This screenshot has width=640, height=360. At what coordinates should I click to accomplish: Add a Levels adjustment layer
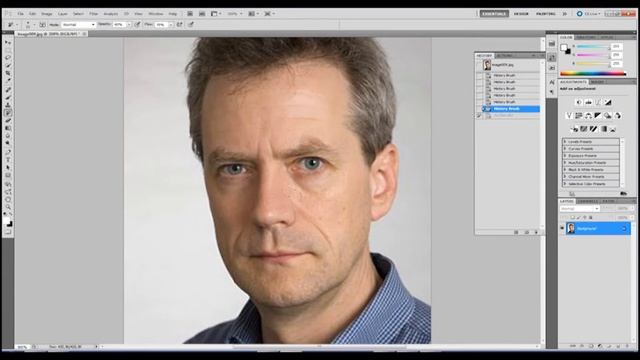[588, 102]
